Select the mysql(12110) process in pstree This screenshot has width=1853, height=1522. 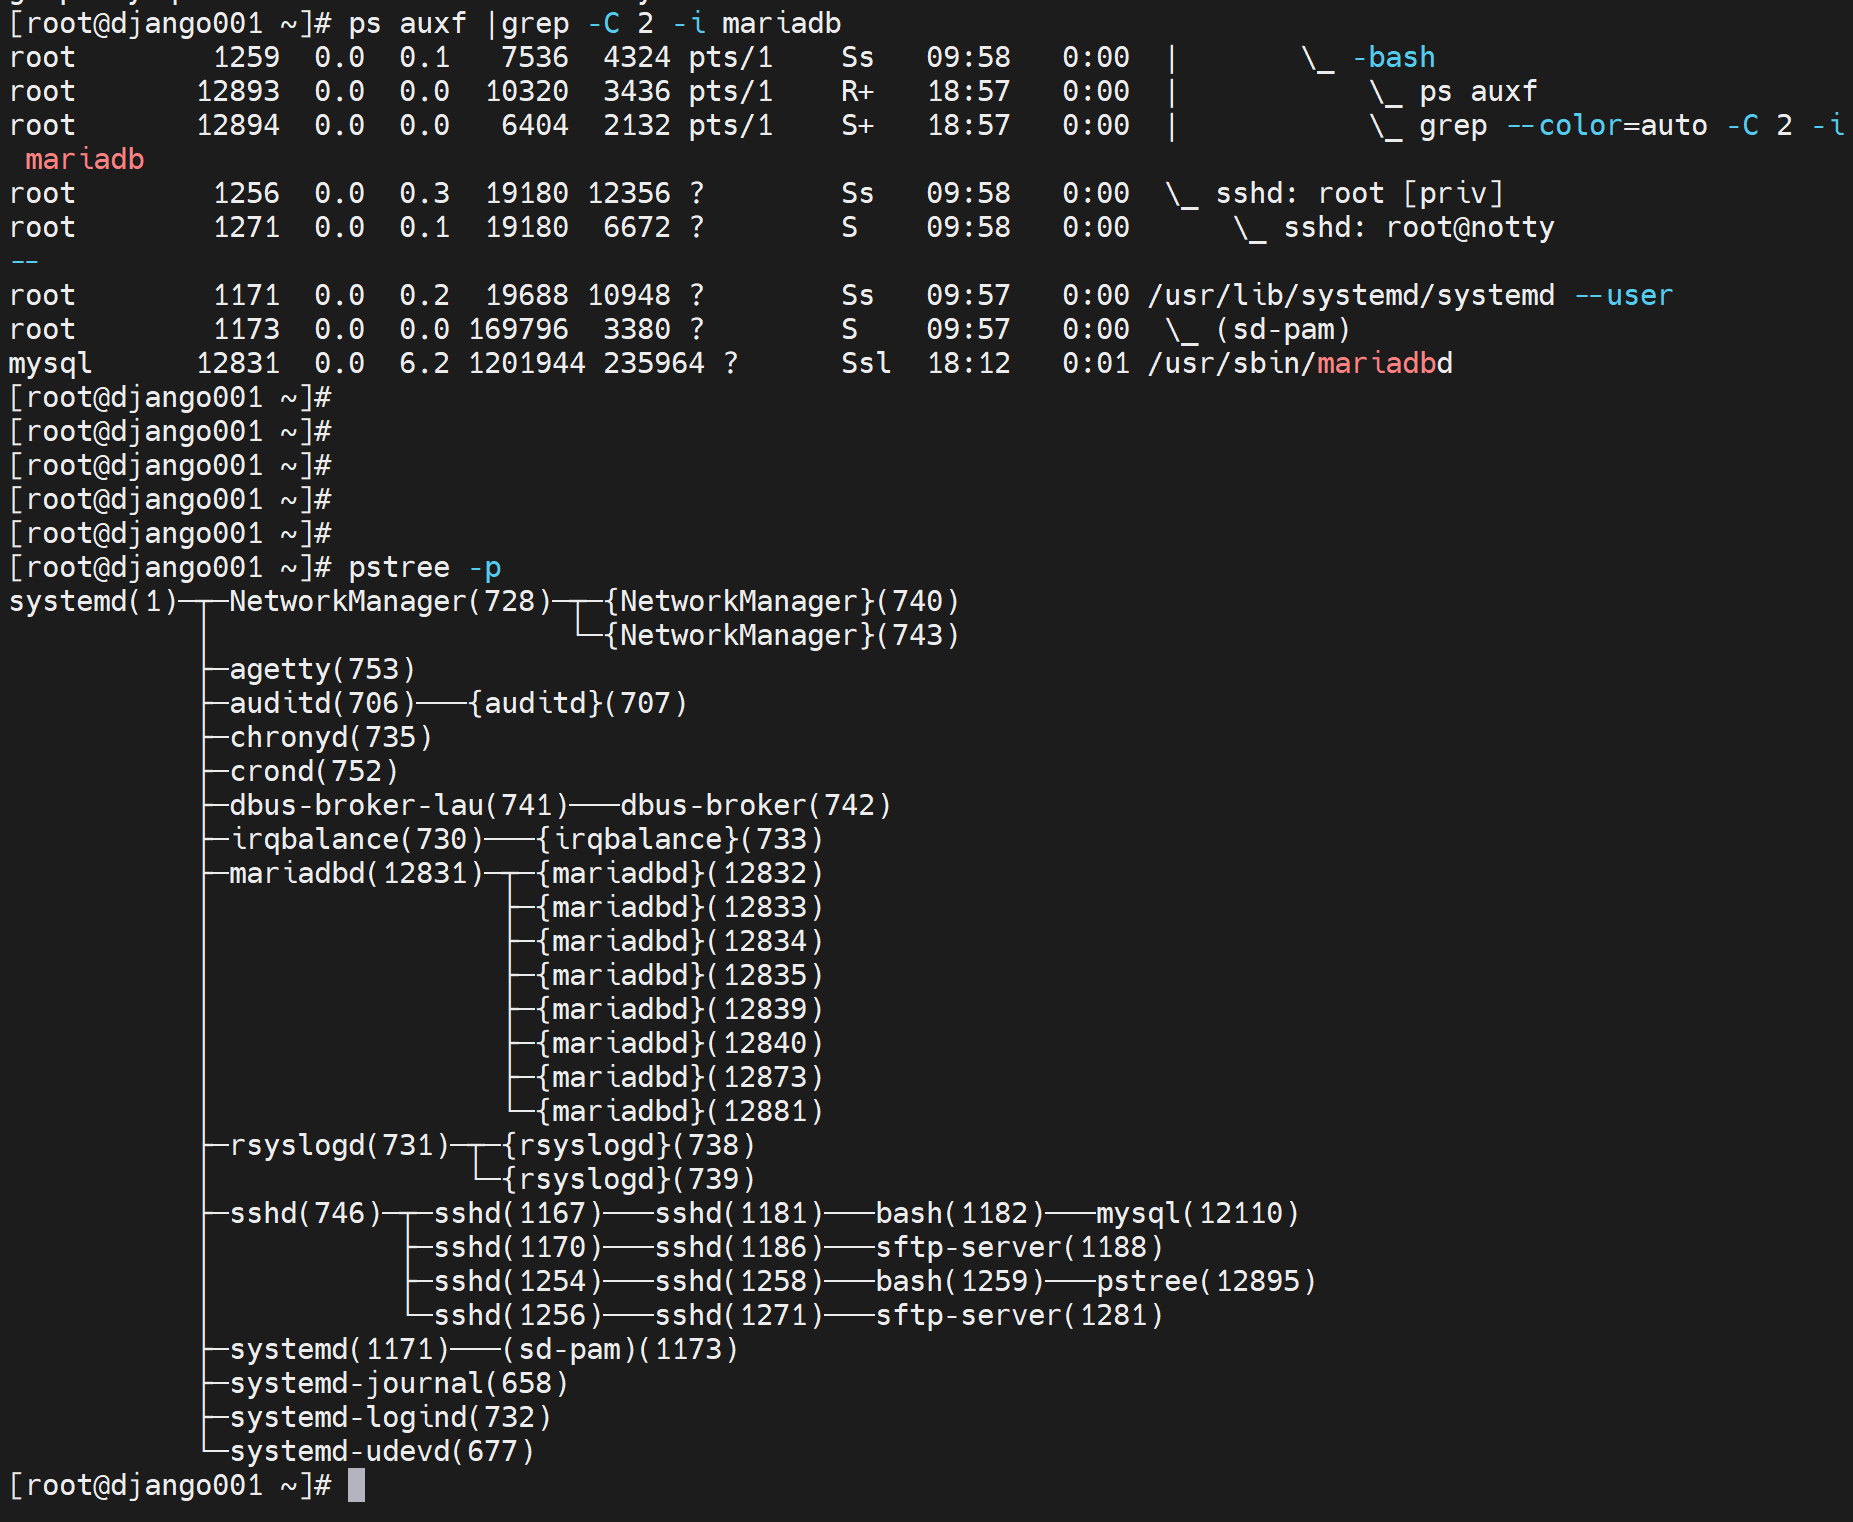pyautogui.click(x=1197, y=1213)
